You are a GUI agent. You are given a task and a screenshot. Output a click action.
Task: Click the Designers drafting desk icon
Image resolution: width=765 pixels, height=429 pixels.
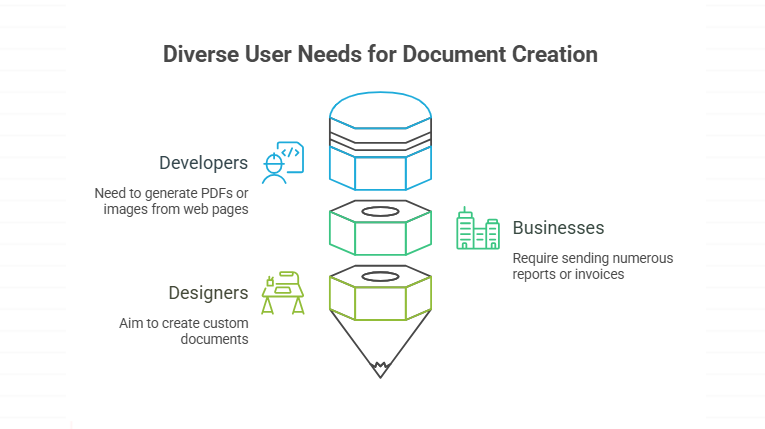(x=282, y=293)
